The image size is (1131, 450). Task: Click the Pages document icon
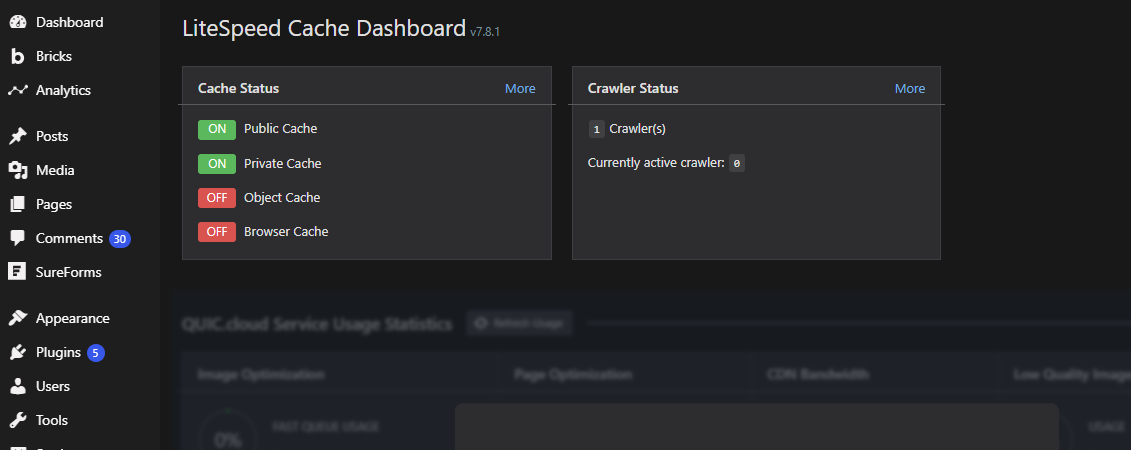(x=18, y=204)
